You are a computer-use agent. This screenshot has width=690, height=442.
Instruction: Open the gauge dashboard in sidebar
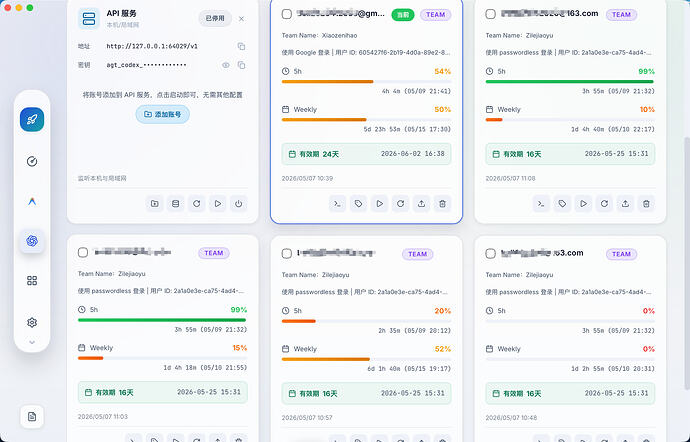(x=32, y=162)
